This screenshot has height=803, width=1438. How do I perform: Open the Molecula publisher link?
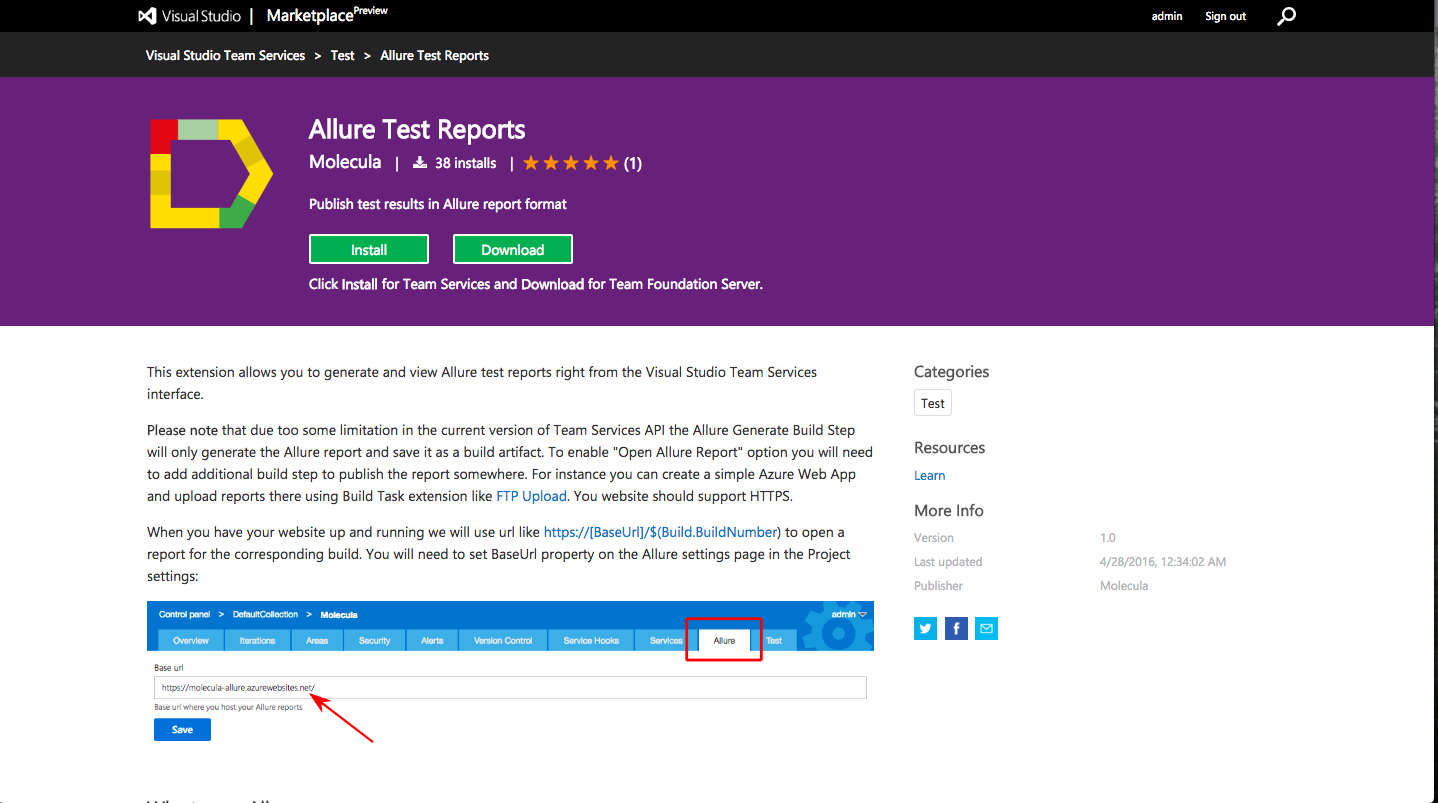point(345,162)
